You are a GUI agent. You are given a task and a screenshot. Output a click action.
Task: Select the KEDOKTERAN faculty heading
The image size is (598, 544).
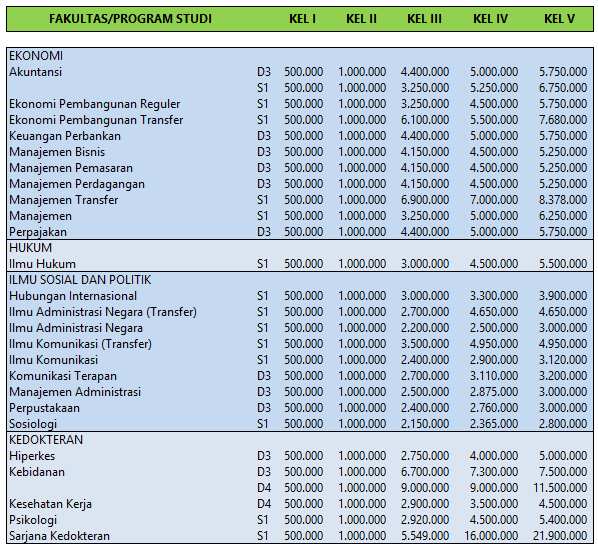pyautogui.click(x=46, y=440)
